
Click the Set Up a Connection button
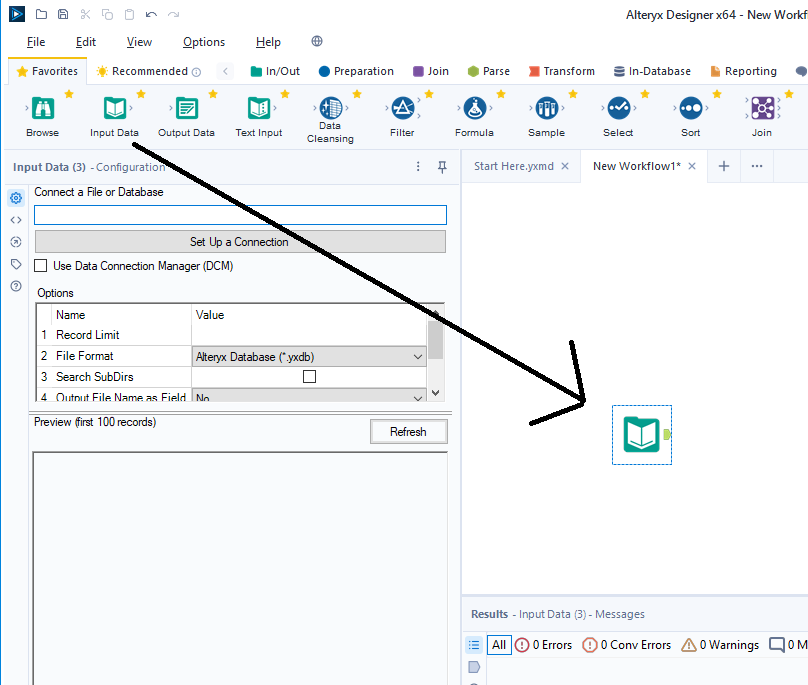(240, 241)
